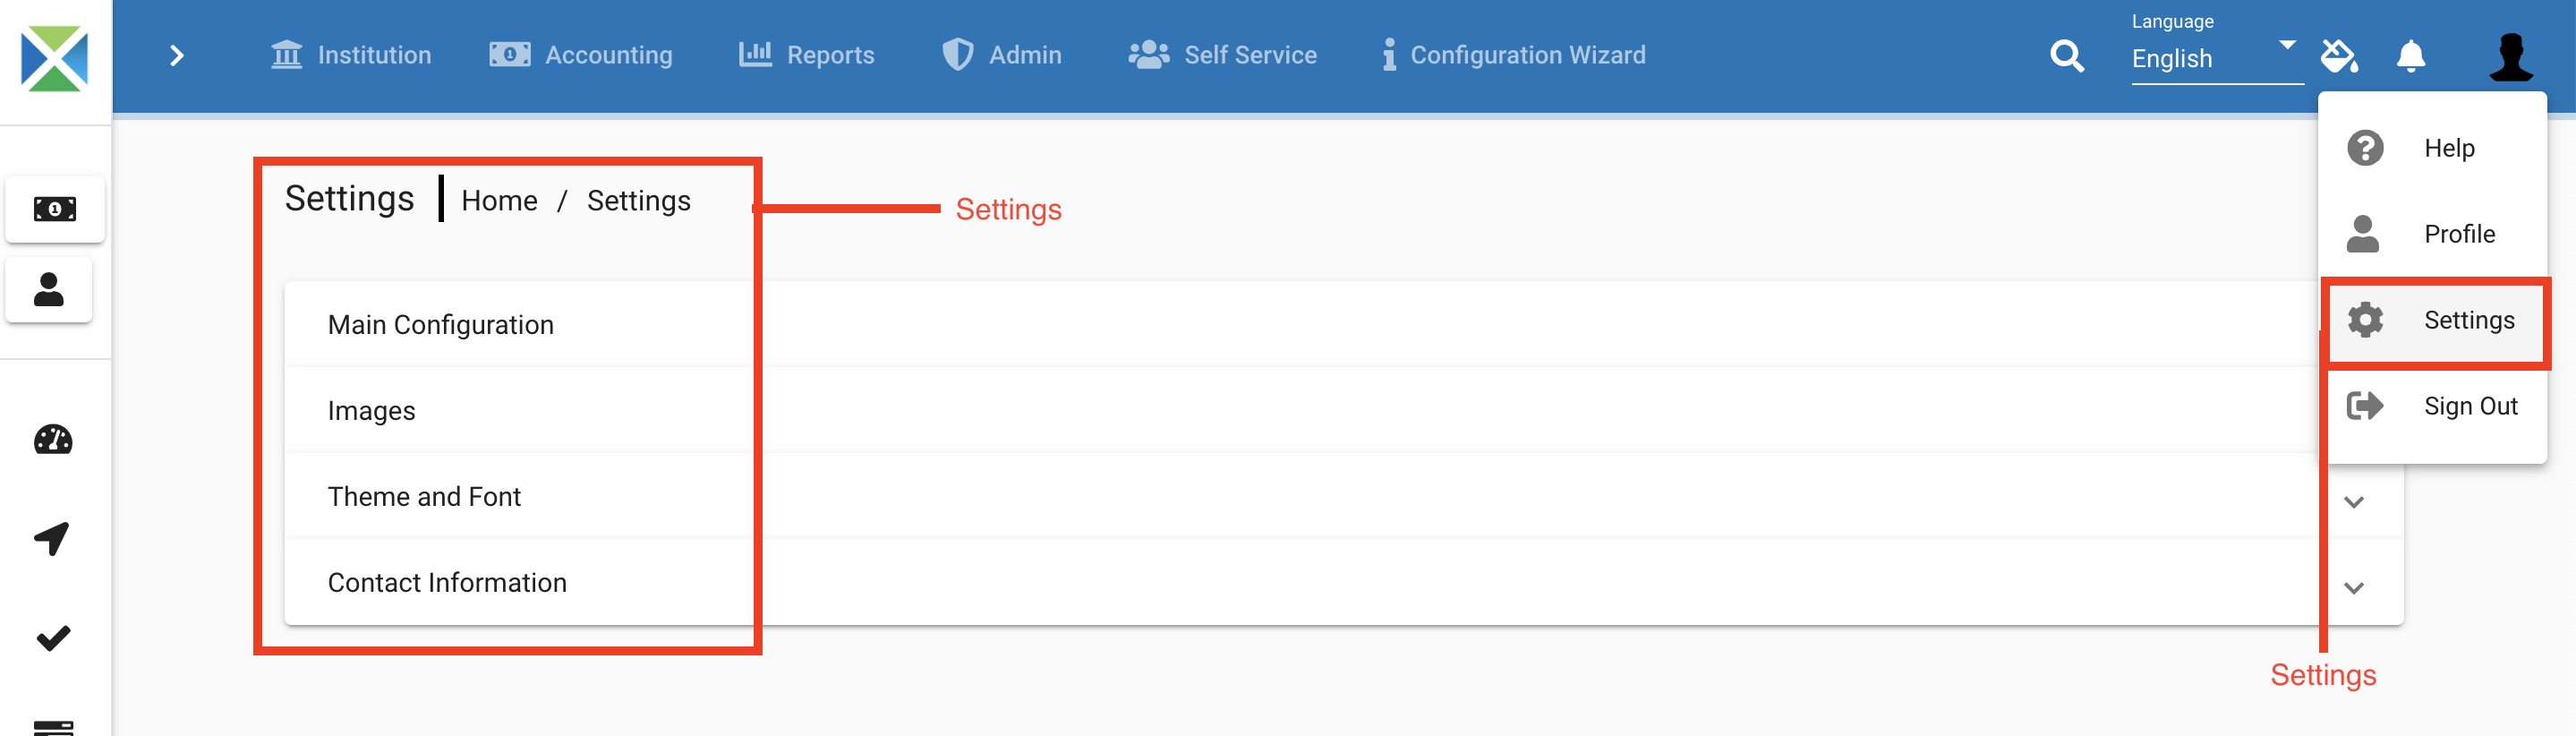
Task: Expand the Theme and Font section
Action: tap(2354, 502)
